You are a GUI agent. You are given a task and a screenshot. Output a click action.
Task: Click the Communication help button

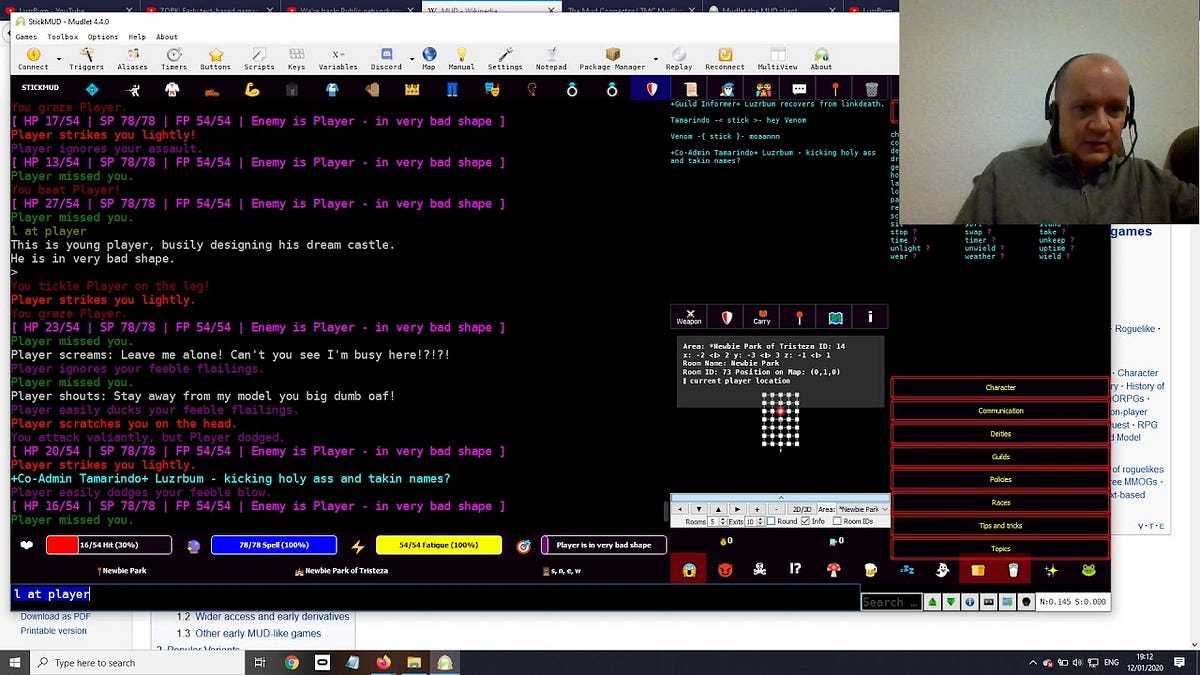[x=1000, y=411]
